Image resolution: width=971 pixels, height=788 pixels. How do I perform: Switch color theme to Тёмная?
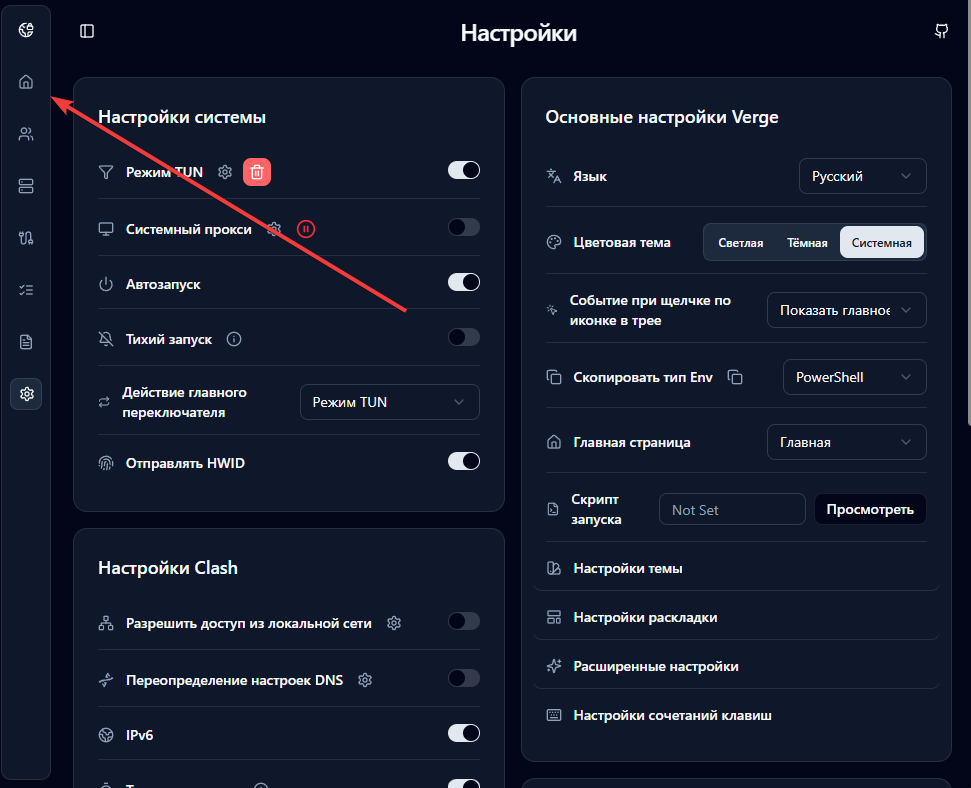806,241
